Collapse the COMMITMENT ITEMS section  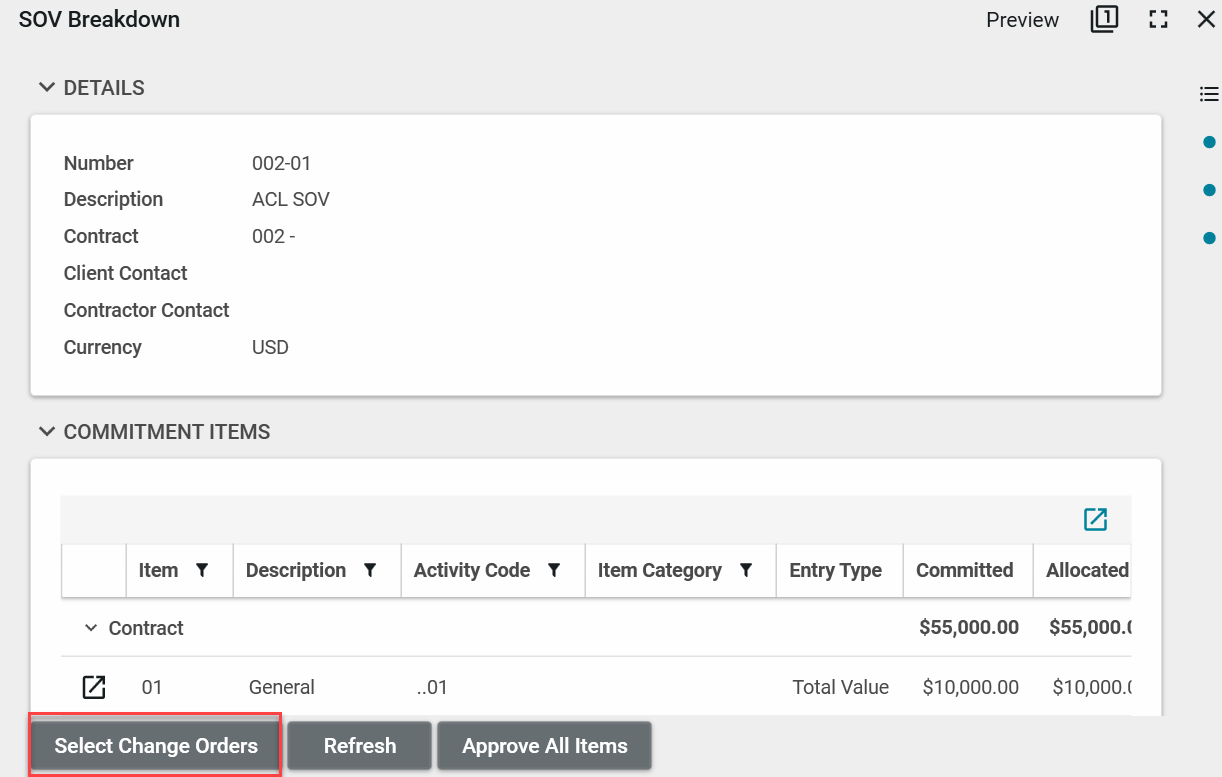click(46, 432)
